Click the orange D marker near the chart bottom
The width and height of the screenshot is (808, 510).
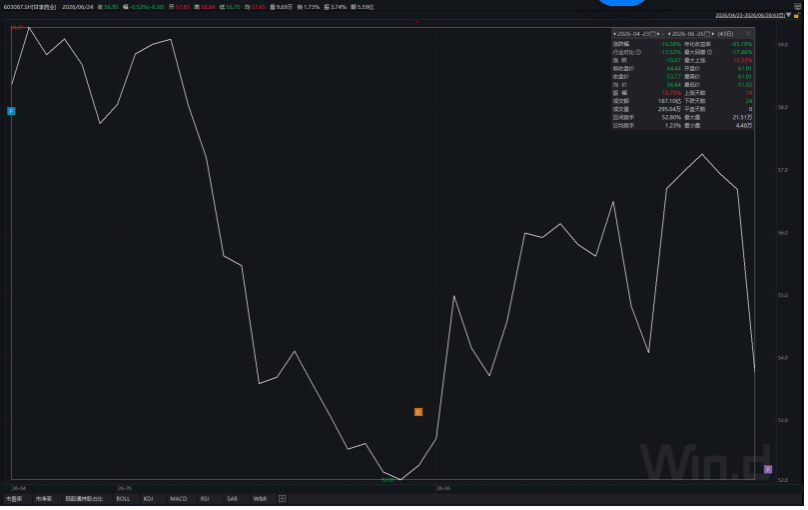(x=420, y=414)
